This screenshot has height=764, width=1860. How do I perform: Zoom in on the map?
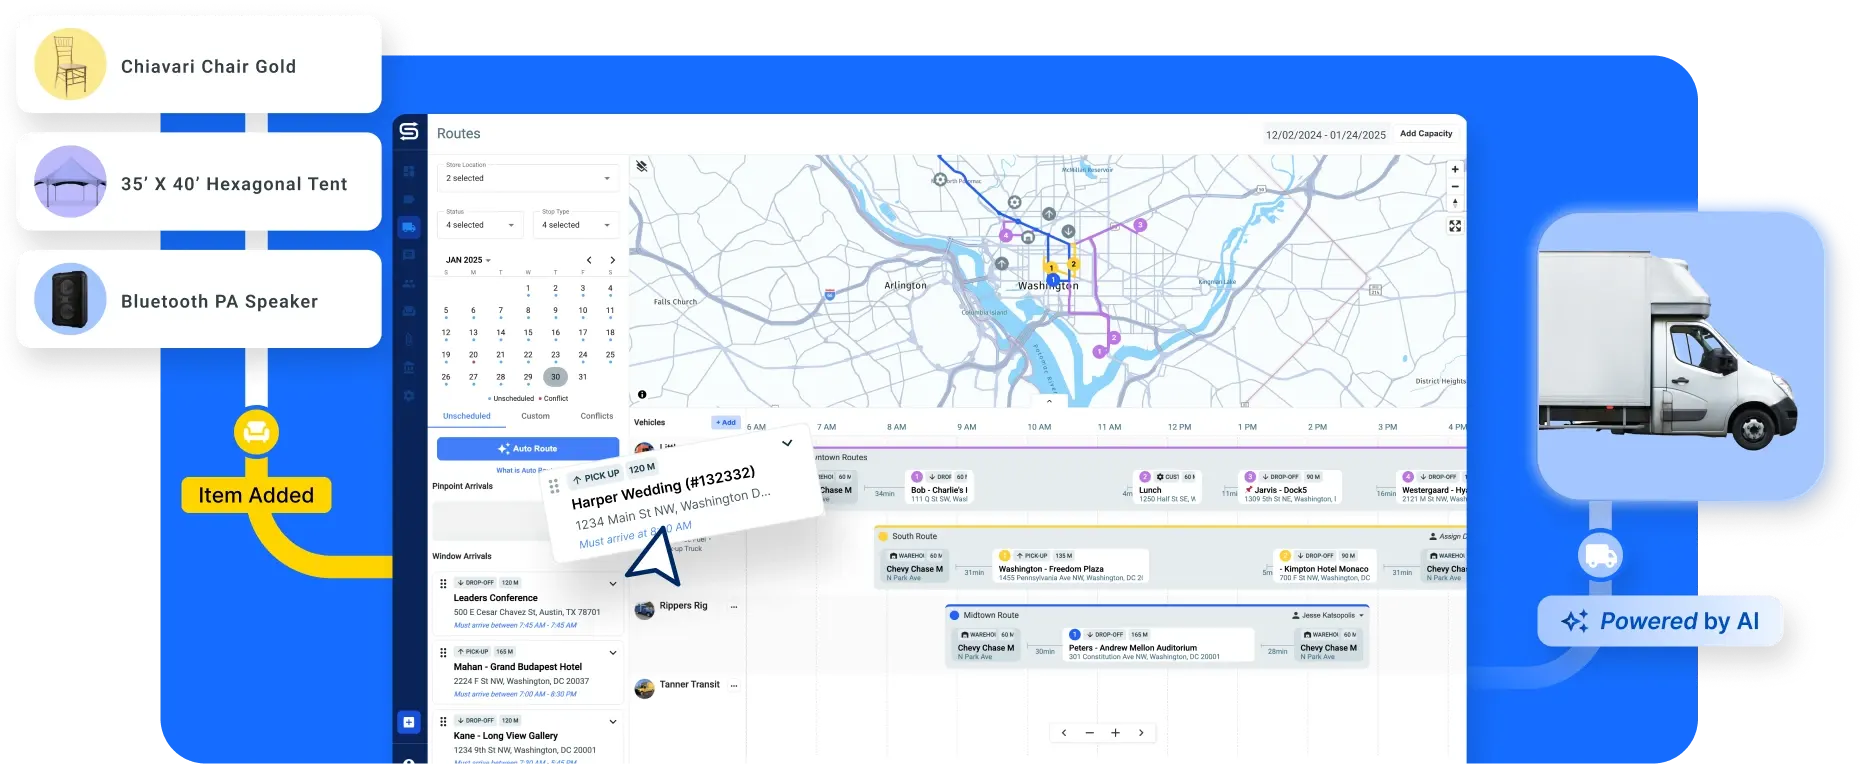1455,169
